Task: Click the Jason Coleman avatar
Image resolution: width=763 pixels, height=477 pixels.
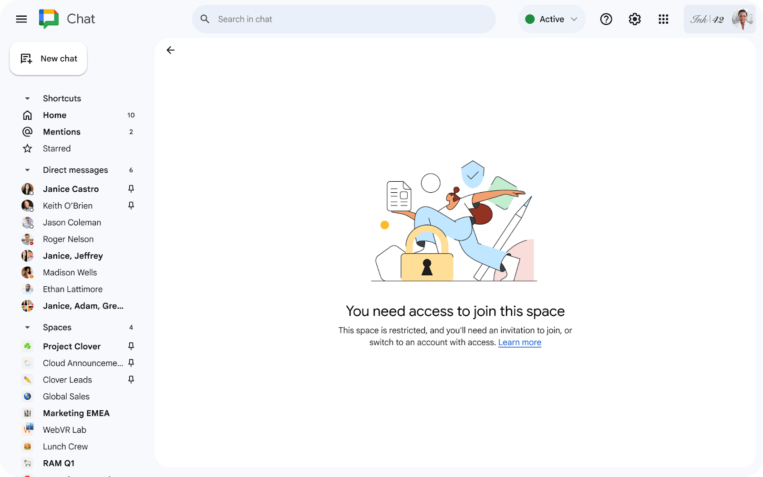Action: tap(28, 222)
